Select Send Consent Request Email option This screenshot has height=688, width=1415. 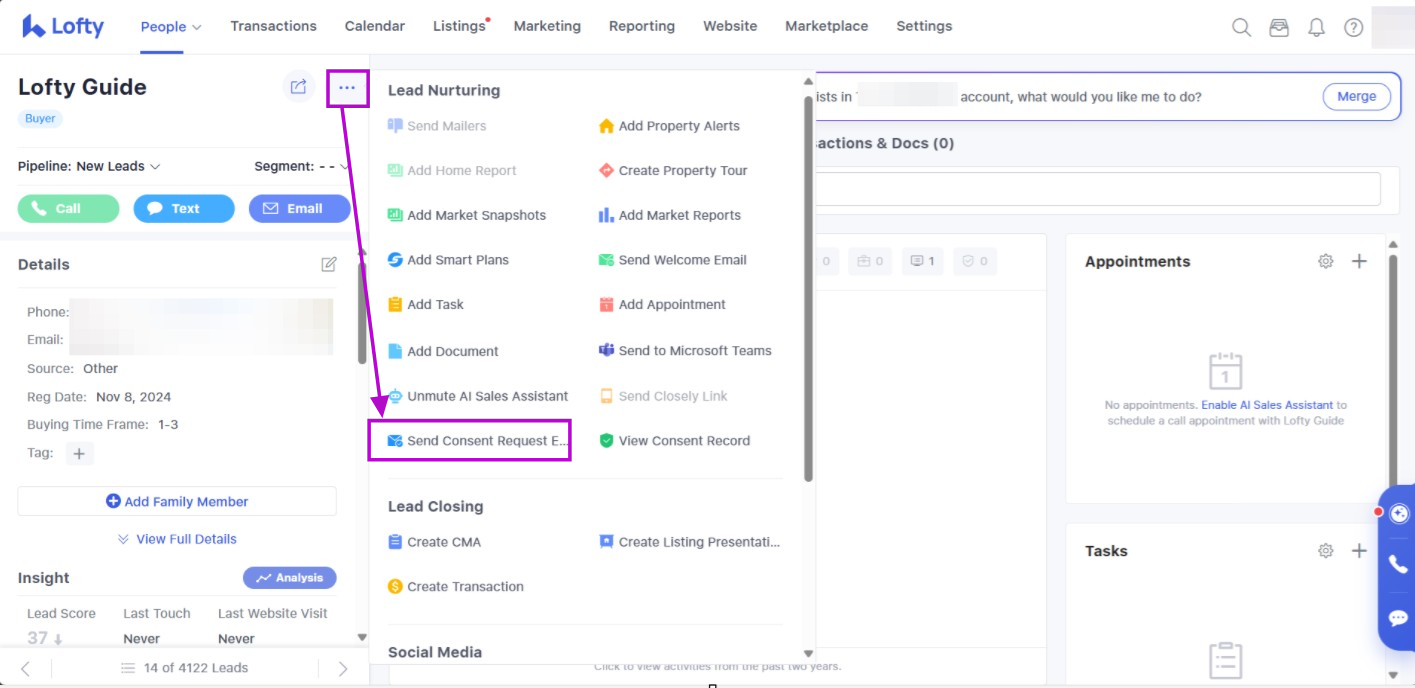pos(478,441)
